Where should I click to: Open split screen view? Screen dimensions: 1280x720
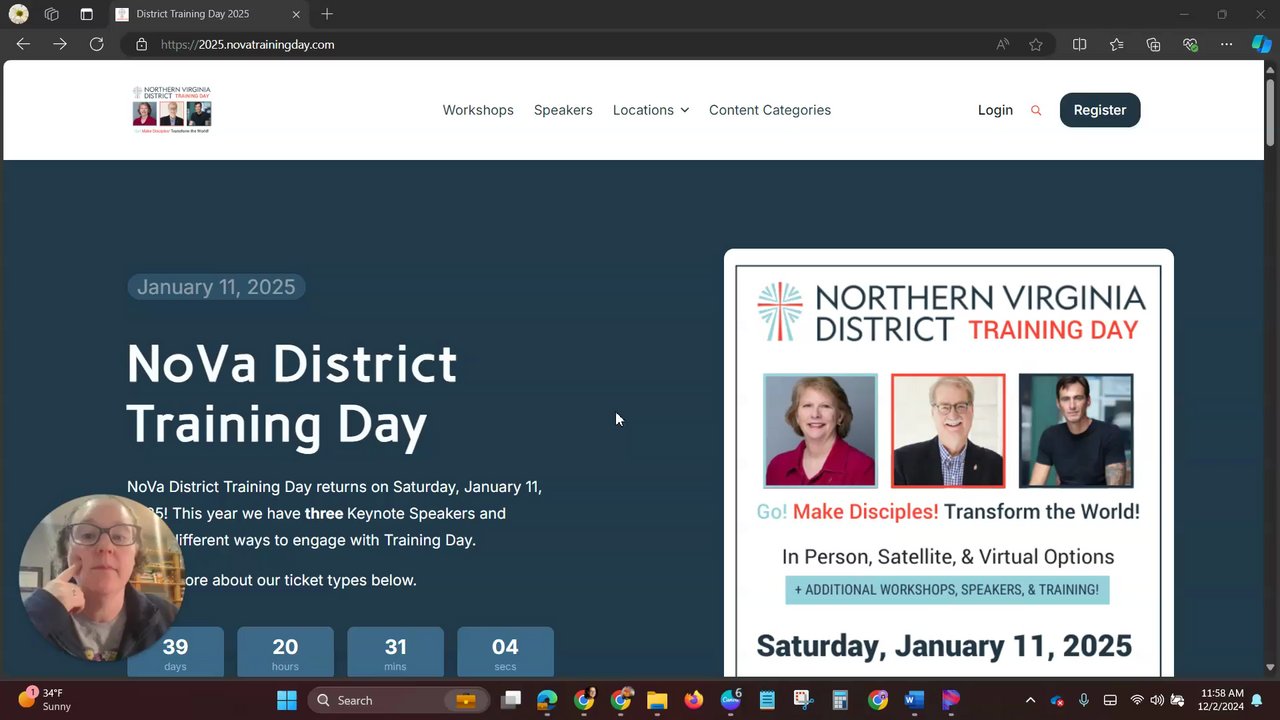click(1079, 44)
